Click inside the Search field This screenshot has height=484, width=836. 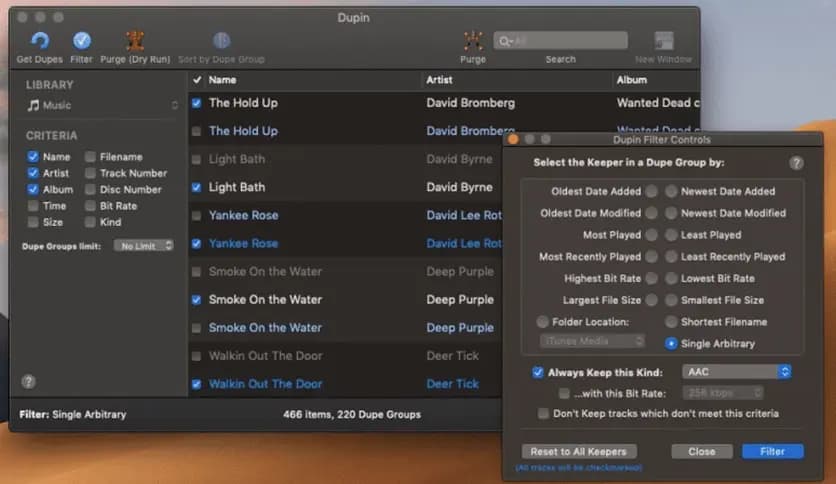[x=560, y=41]
